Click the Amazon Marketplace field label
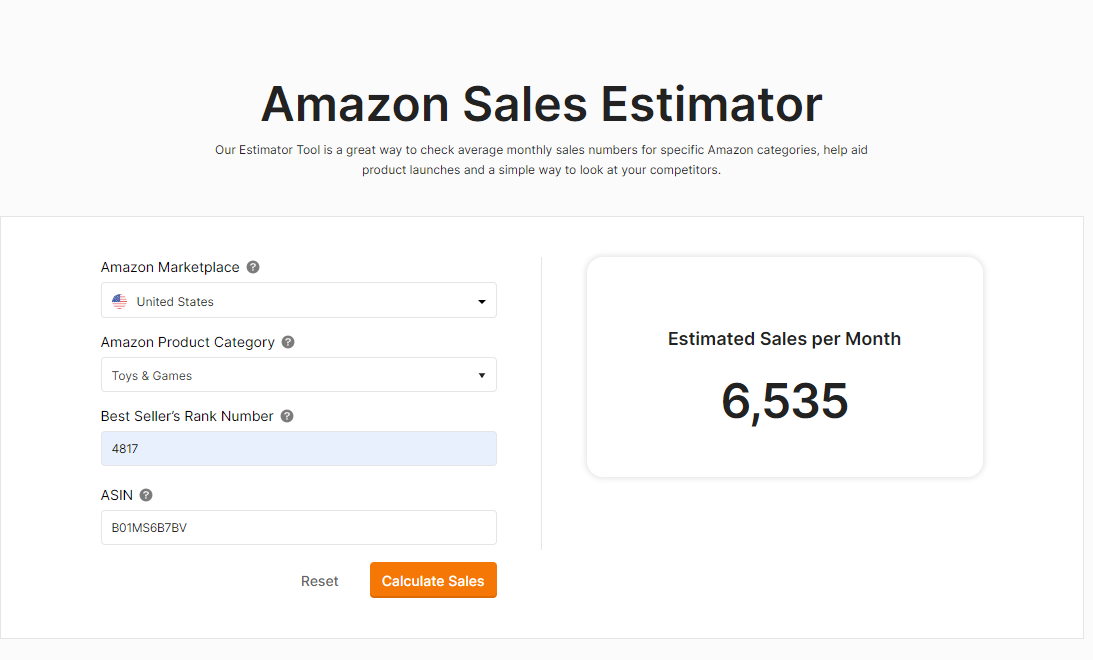 tap(170, 267)
